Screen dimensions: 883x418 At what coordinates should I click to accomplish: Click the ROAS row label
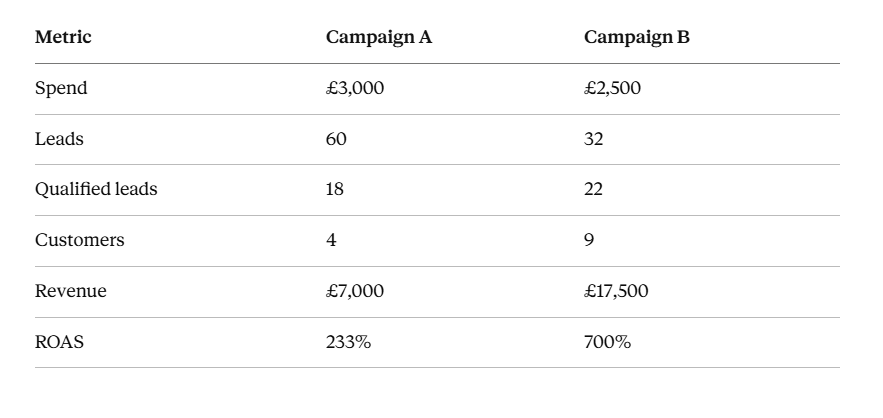(x=59, y=342)
